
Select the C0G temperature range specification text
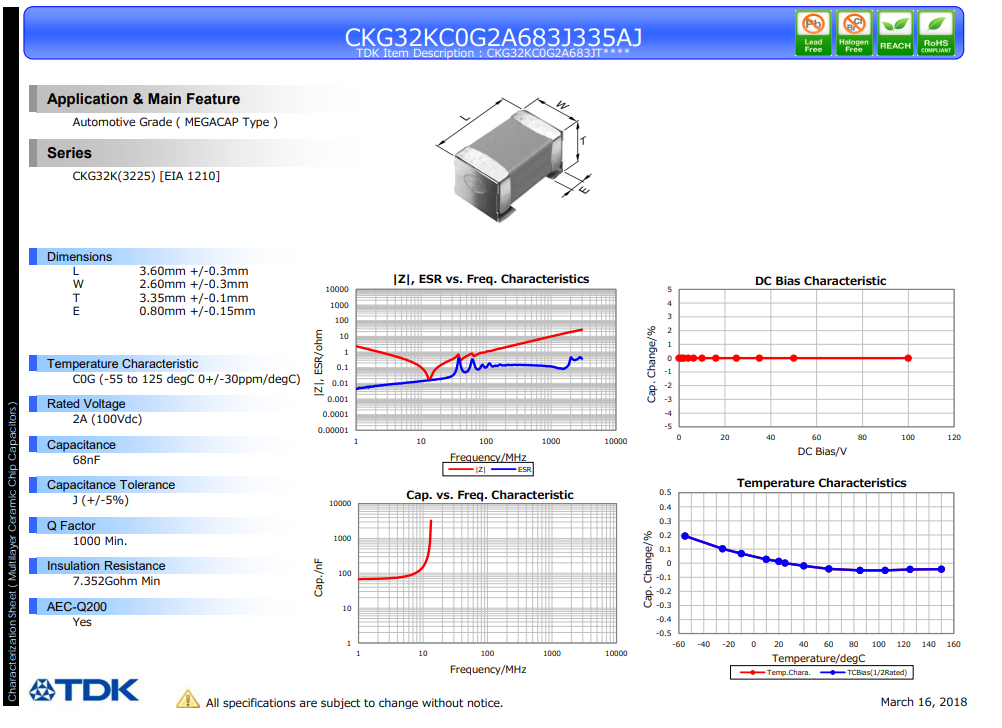187,379
